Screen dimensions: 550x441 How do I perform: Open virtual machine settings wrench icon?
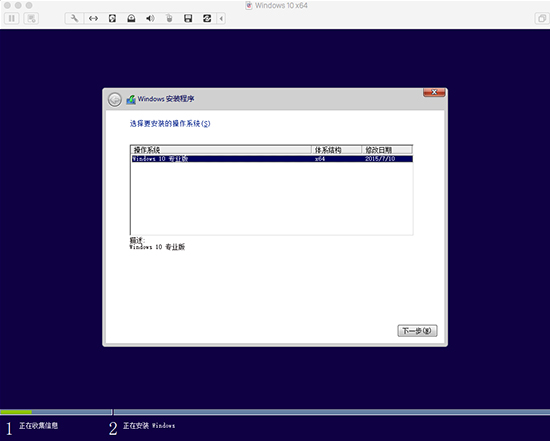(x=74, y=18)
